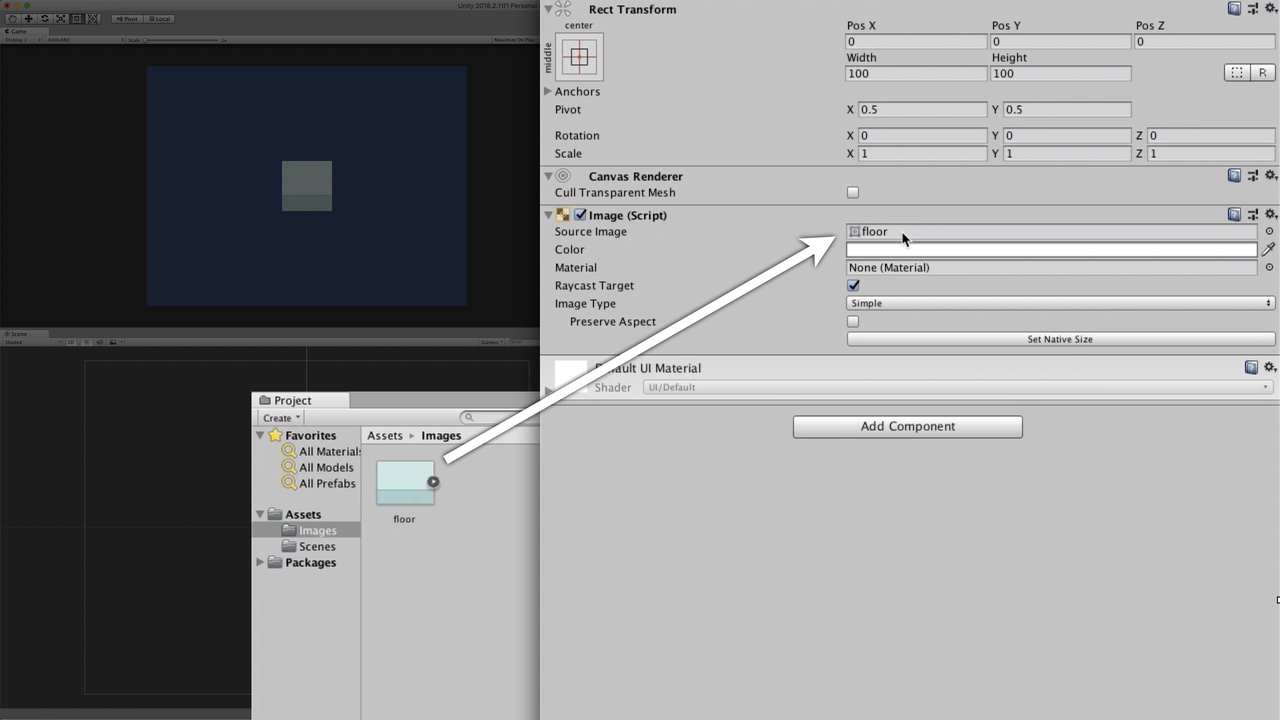The image size is (1280, 720).
Task: Enable Preserve Aspect checkbox
Action: [853, 321]
